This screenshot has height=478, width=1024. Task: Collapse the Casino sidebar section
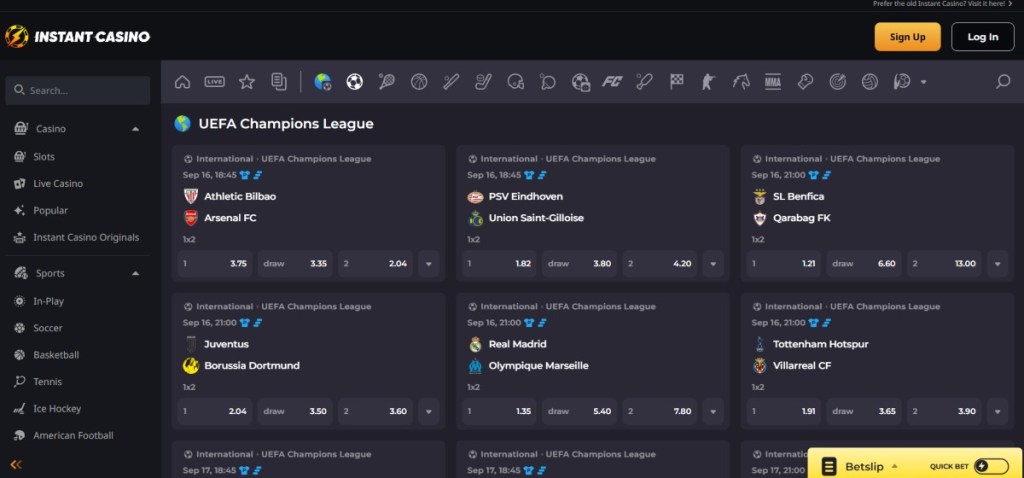[x=135, y=129]
